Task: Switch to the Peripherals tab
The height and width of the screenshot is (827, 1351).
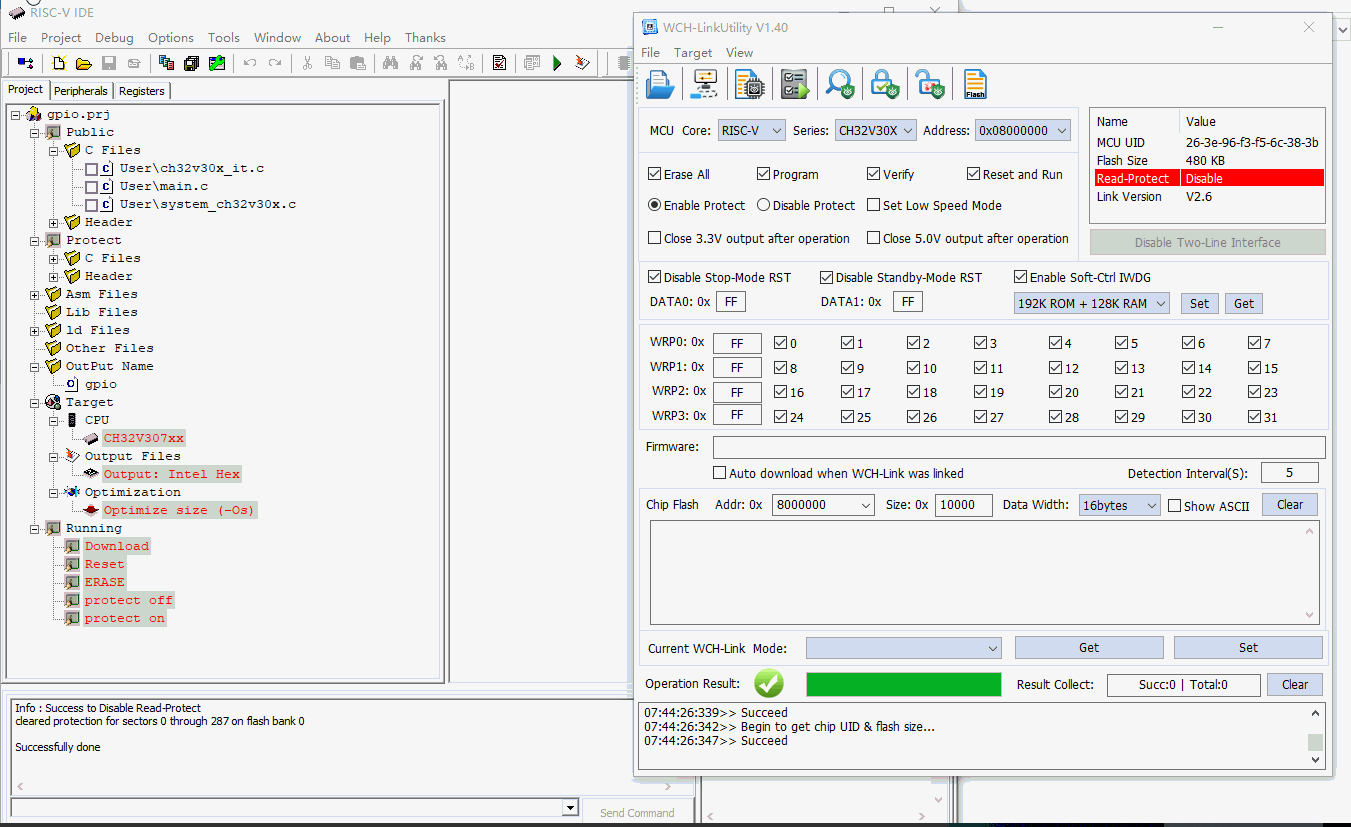Action: pyautogui.click(x=81, y=90)
